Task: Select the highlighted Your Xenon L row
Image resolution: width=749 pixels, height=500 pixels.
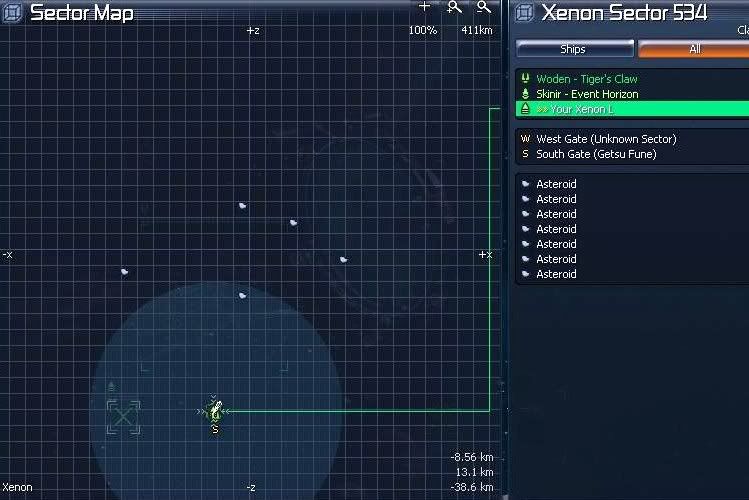Action: [x=632, y=109]
